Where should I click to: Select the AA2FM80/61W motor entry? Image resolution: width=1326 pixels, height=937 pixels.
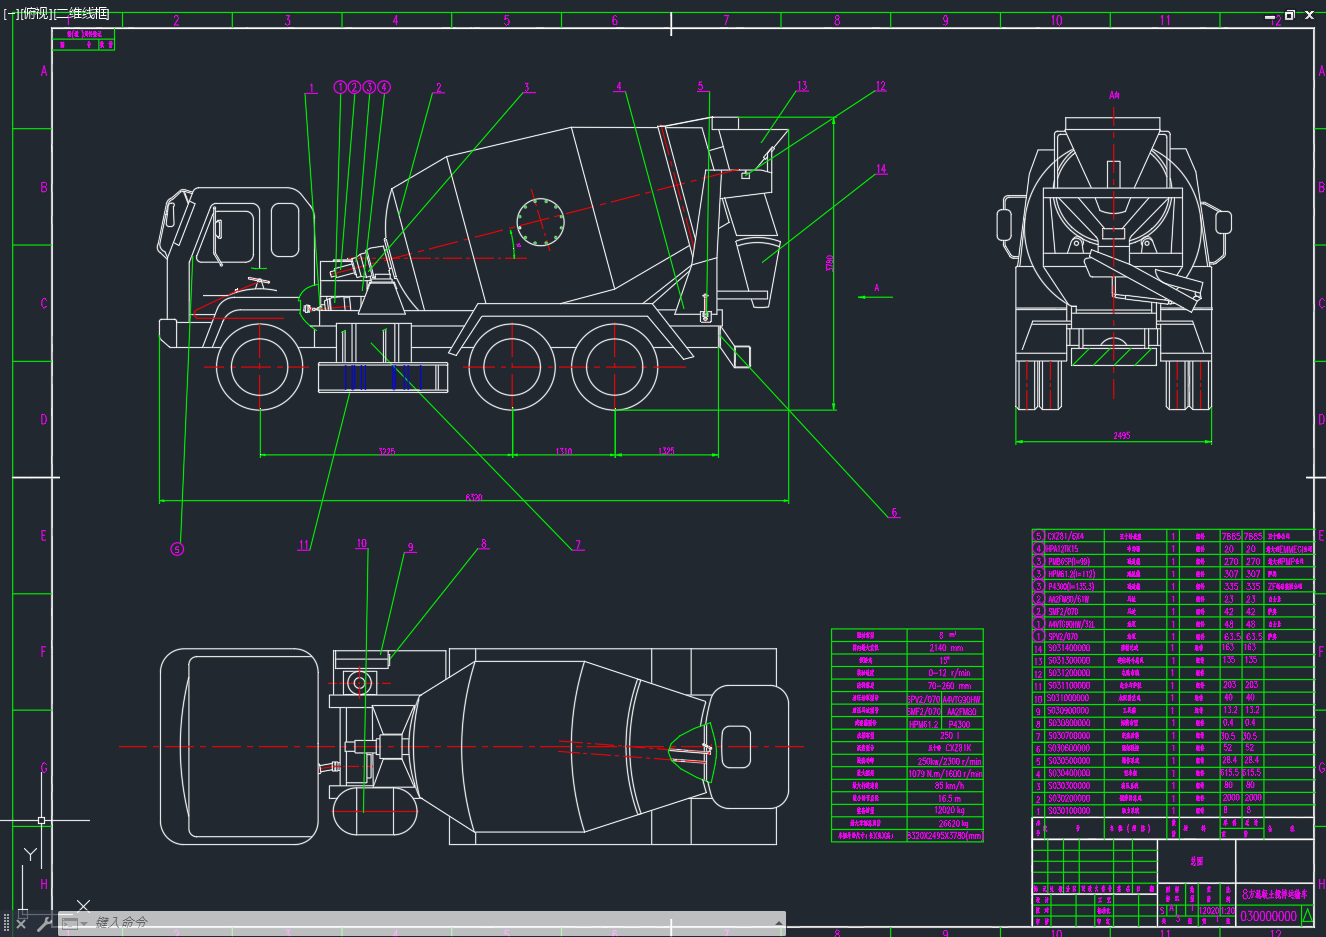(x=1069, y=598)
